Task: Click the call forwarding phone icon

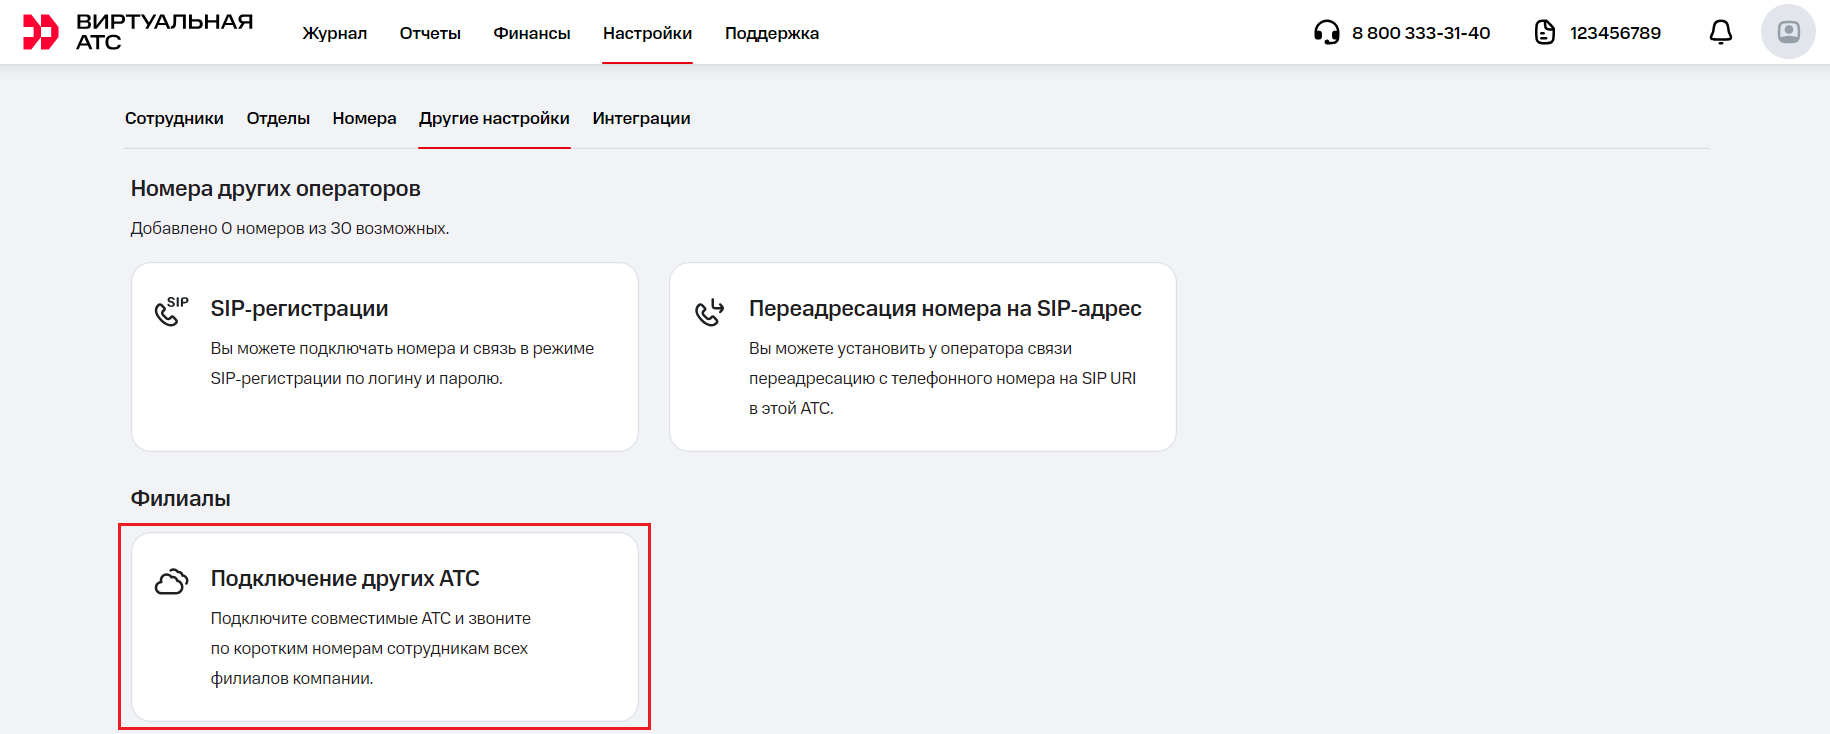Action: coord(709,312)
